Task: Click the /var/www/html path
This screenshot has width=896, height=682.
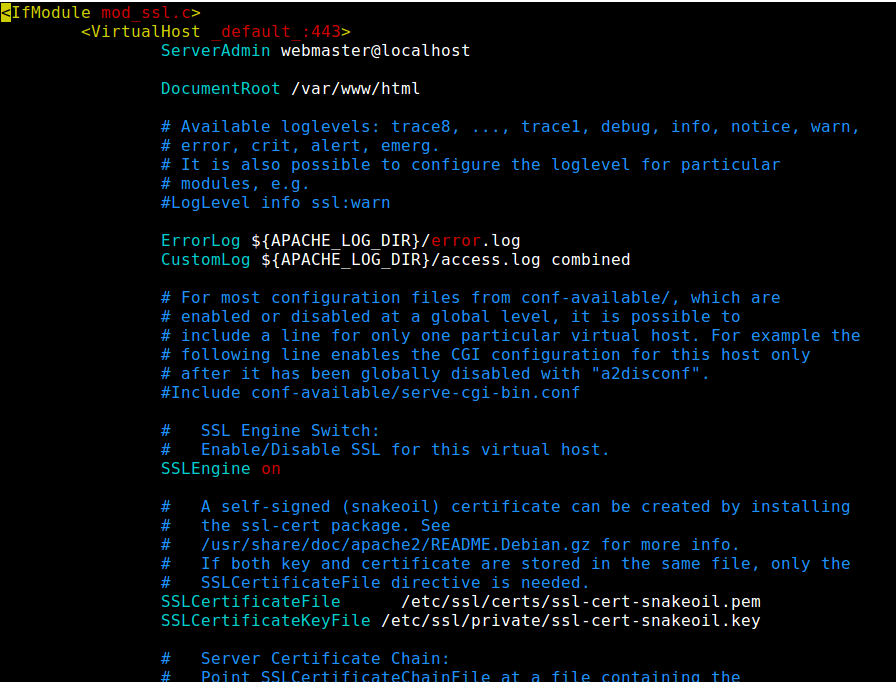Action: pos(355,89)
